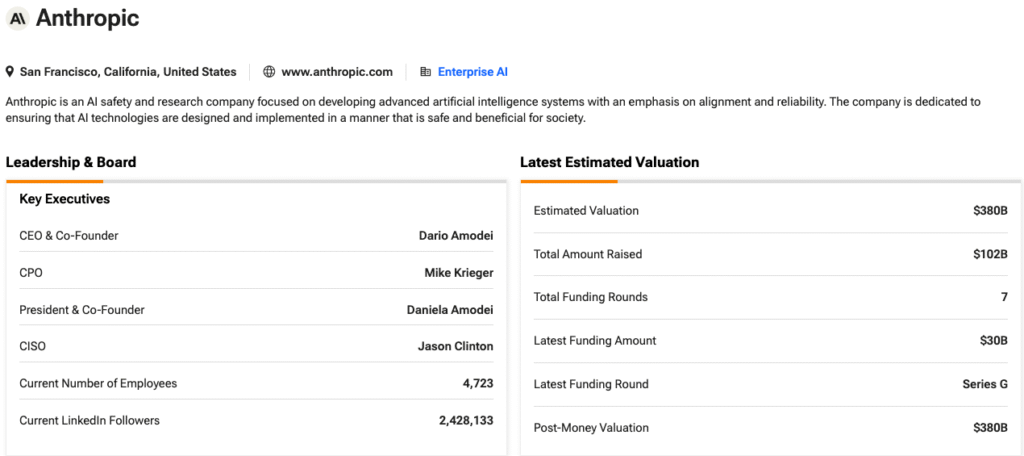This screenshot has height=456, width=1024.
Task: Click the location pin icon
Action: point(10,72)
